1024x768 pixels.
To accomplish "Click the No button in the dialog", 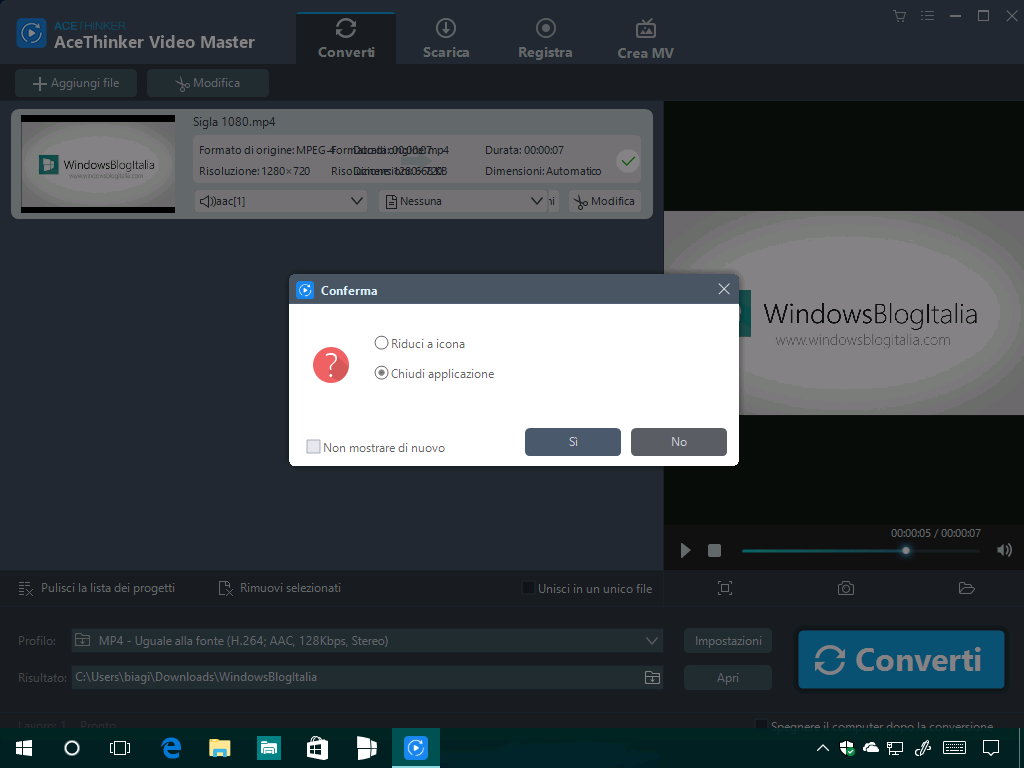I will pos(679,442).
